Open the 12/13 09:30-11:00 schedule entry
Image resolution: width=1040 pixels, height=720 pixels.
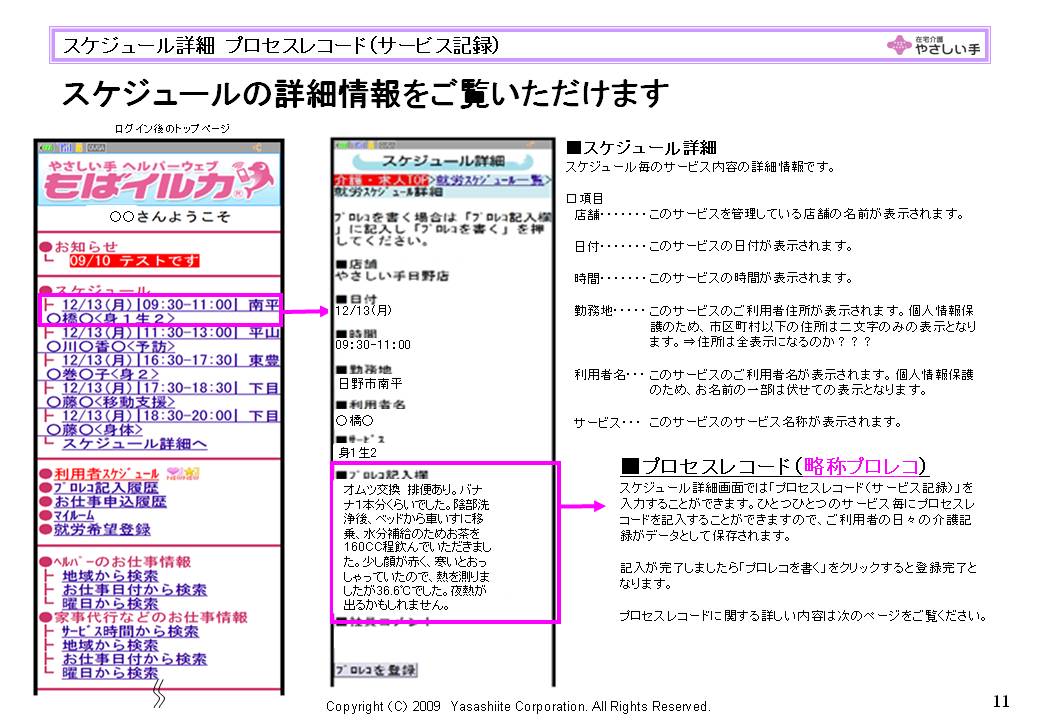(160, 311)
